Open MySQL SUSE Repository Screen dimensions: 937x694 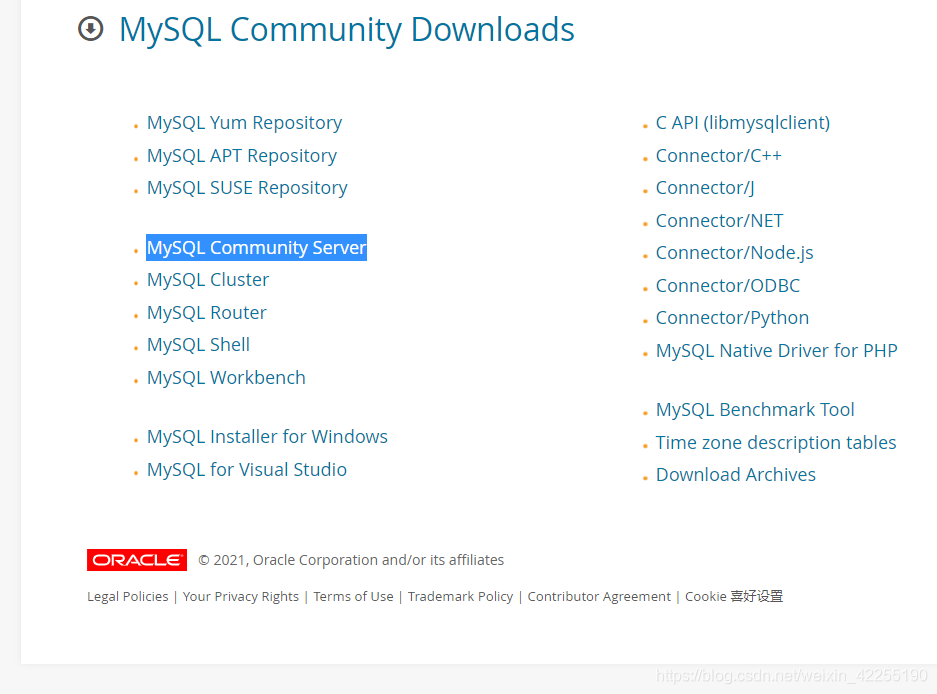pyautogui.click(x=247, y=188)
